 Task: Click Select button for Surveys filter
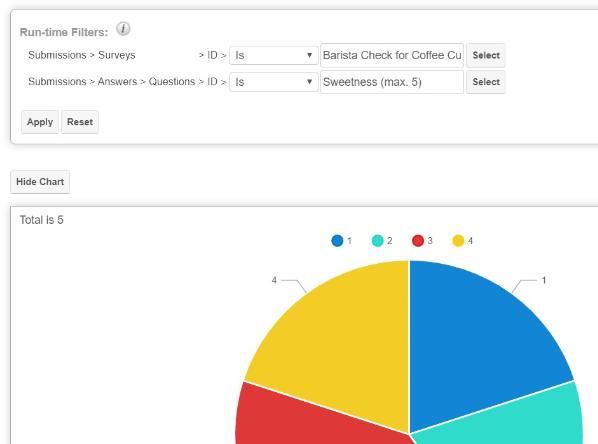[x=486, y=55]
